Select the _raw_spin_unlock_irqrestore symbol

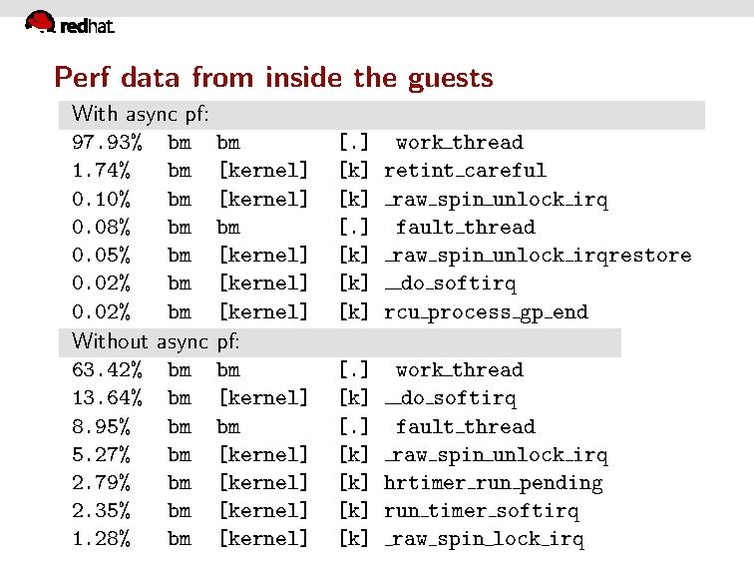pyautogui.click(x=537, y=255)
